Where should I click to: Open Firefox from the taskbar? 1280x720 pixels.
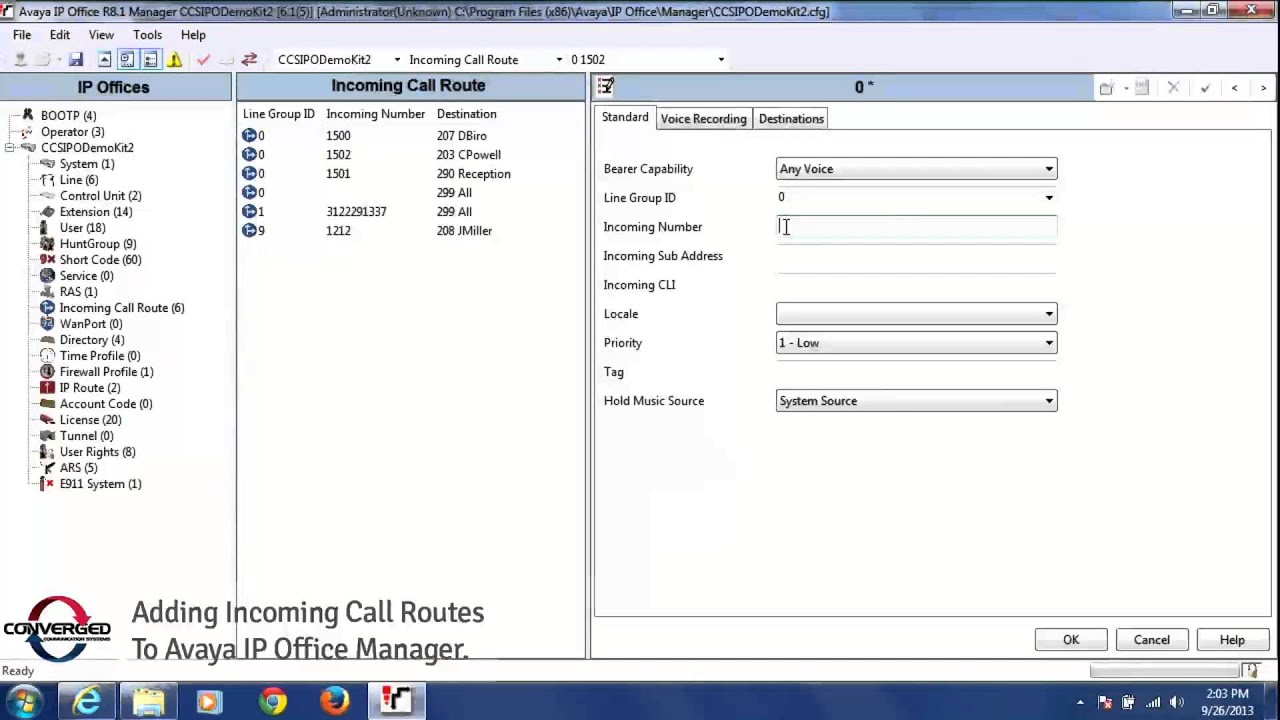click(335, 700)
